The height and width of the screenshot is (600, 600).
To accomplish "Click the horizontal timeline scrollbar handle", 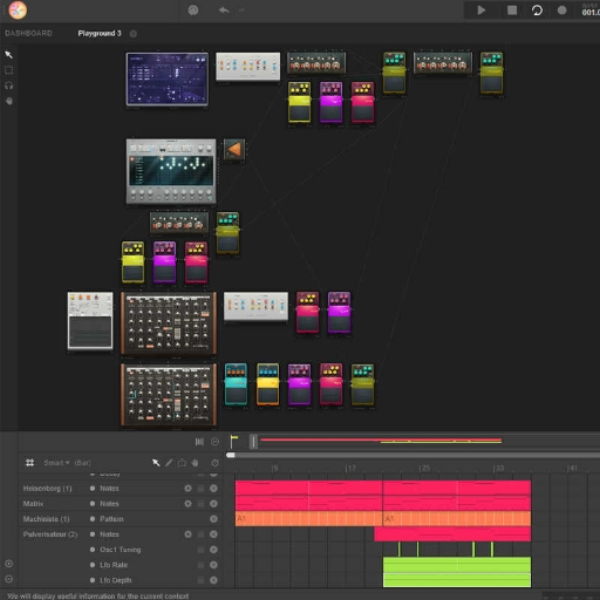I will click(x=231, y=455).
